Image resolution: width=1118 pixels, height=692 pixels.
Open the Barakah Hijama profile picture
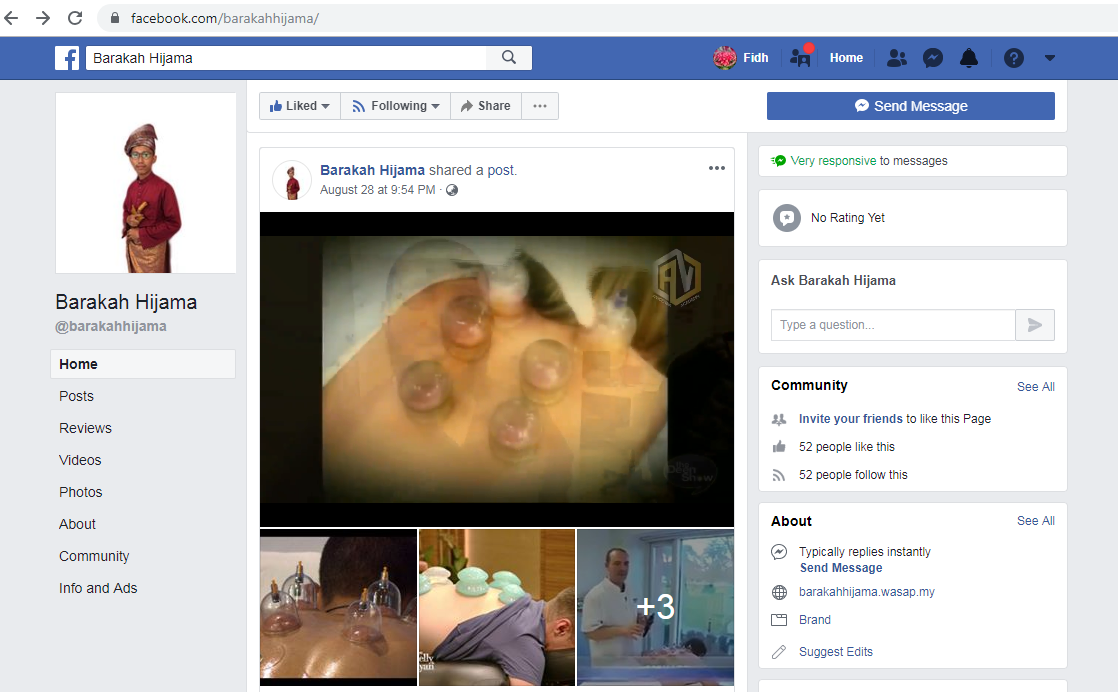[146, 183]
